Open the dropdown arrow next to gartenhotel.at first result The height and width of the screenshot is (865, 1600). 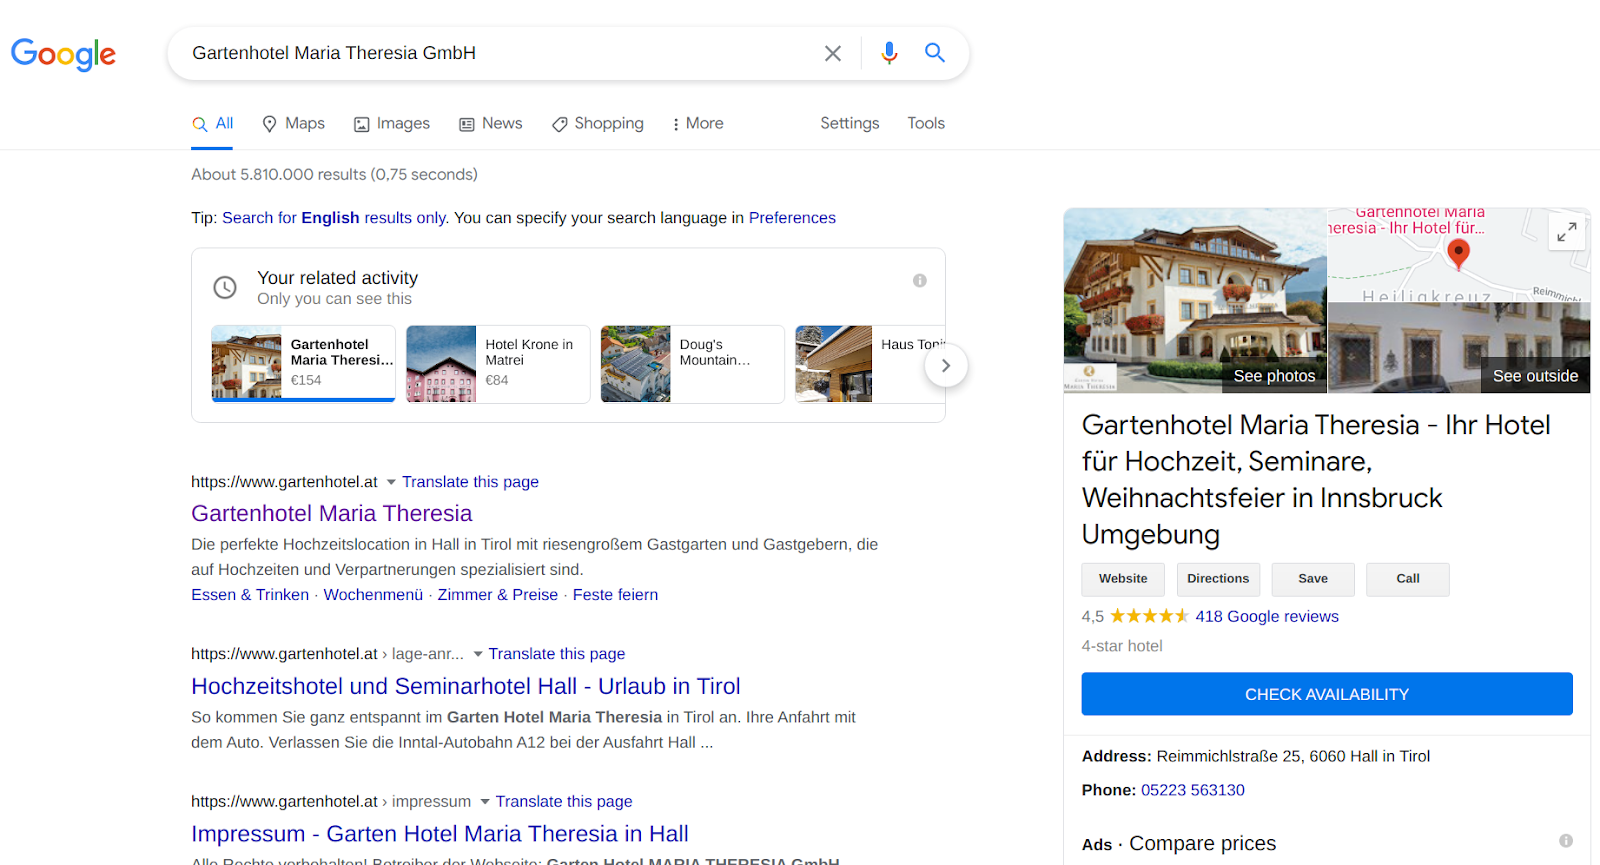[x=391, y=482]
